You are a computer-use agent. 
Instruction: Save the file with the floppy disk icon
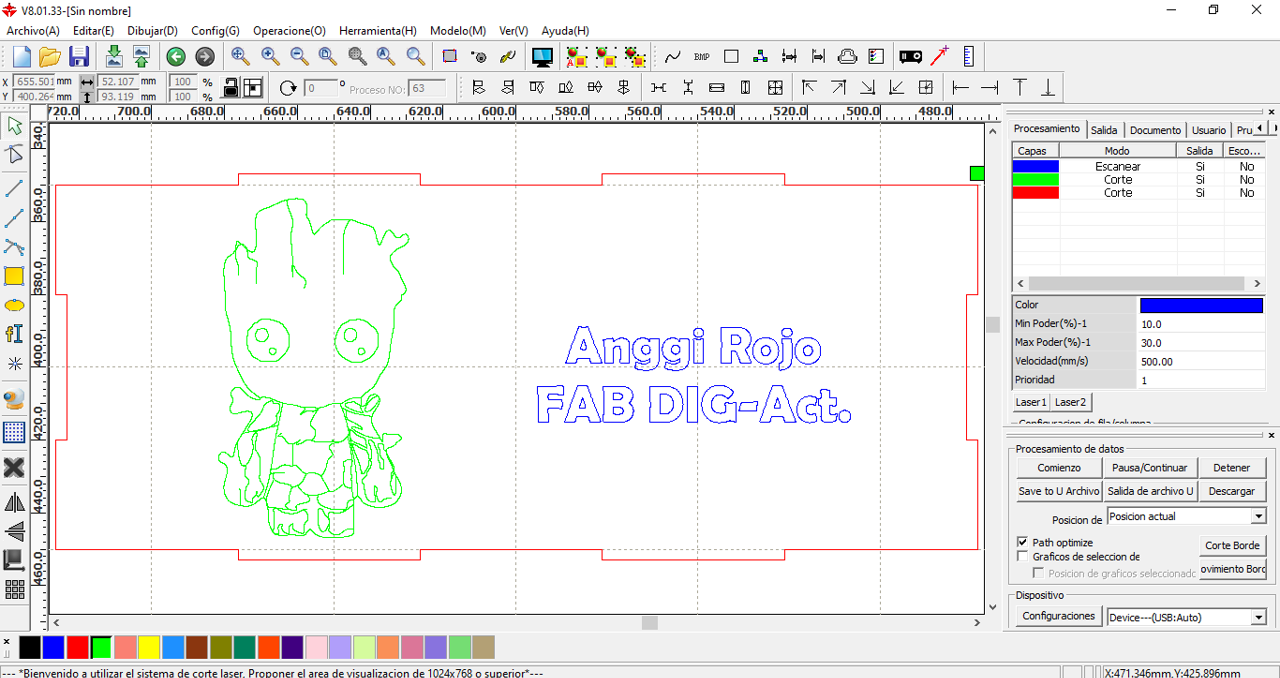coord(79,57)
